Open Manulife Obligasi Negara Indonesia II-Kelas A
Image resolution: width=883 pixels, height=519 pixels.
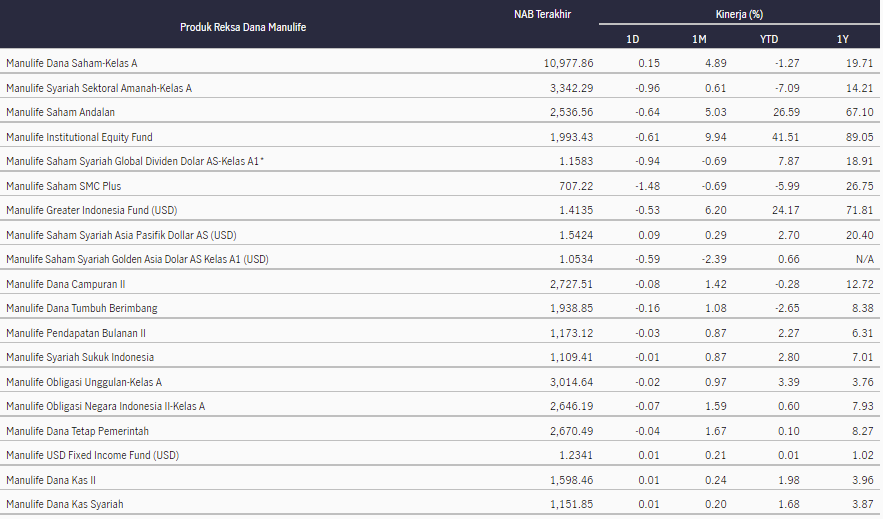click(105, 406)
